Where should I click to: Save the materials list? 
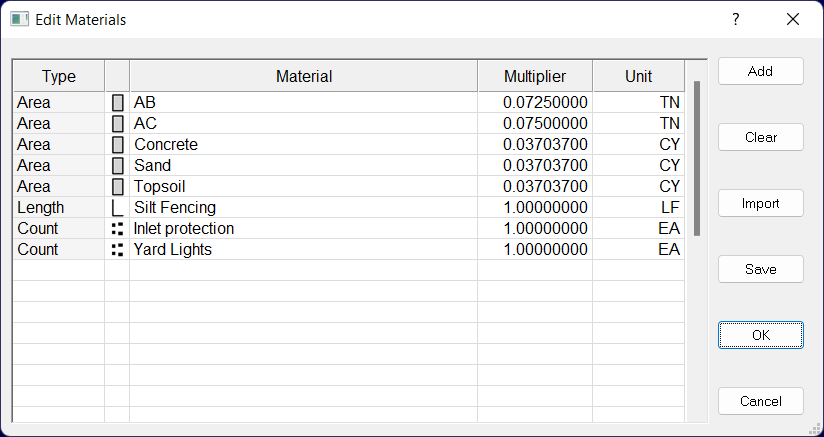(760, 270)
